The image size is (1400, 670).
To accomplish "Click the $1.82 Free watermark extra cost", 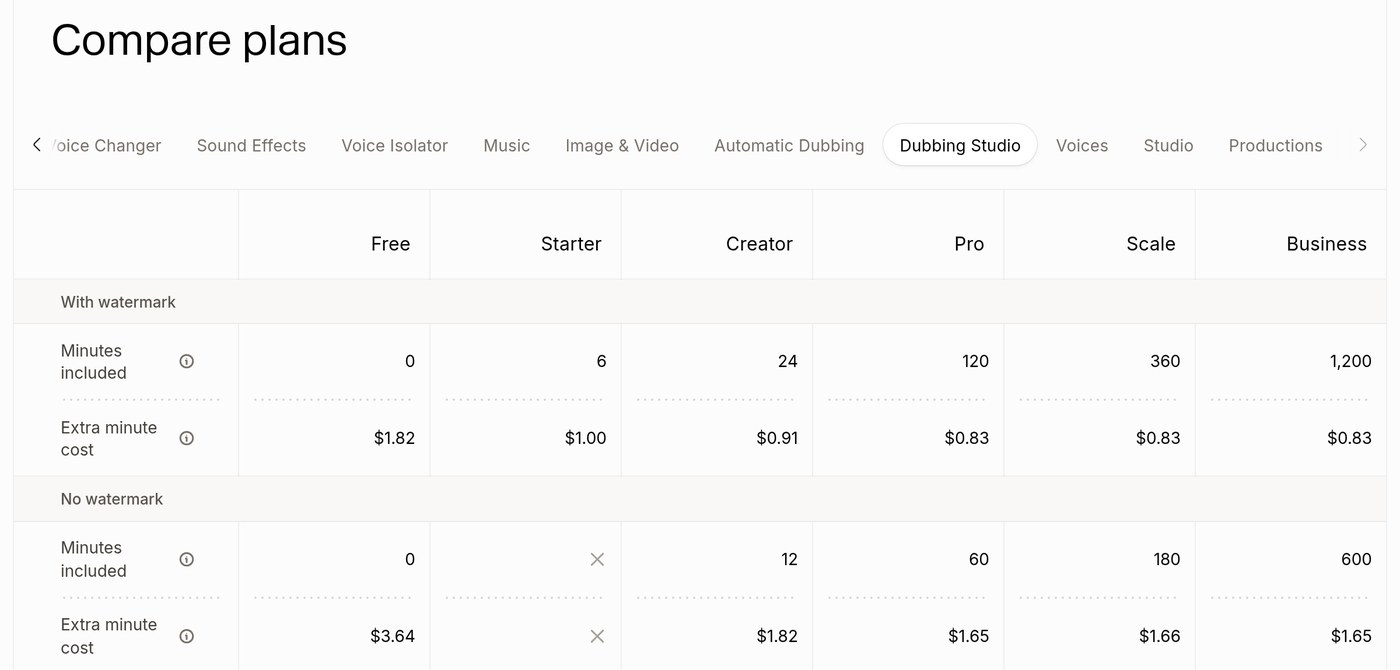I will point(394,438).
